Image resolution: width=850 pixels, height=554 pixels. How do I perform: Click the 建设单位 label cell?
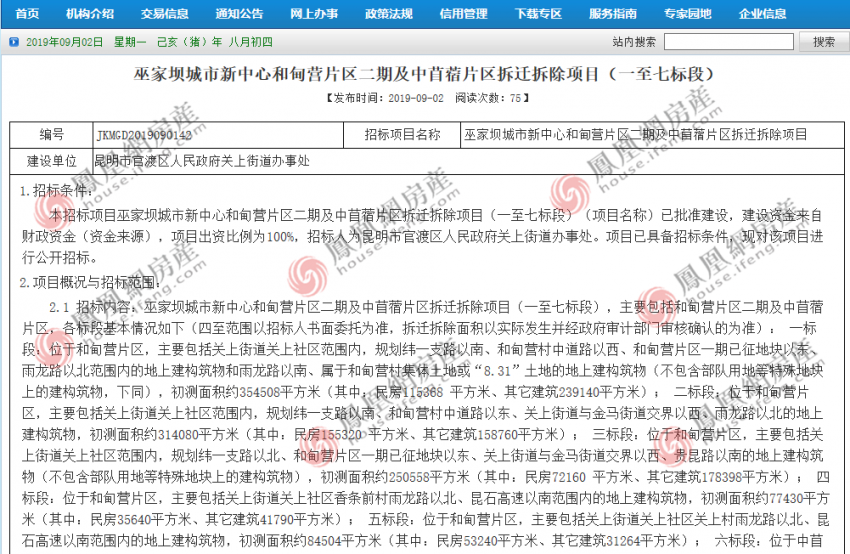click(51, 161)
